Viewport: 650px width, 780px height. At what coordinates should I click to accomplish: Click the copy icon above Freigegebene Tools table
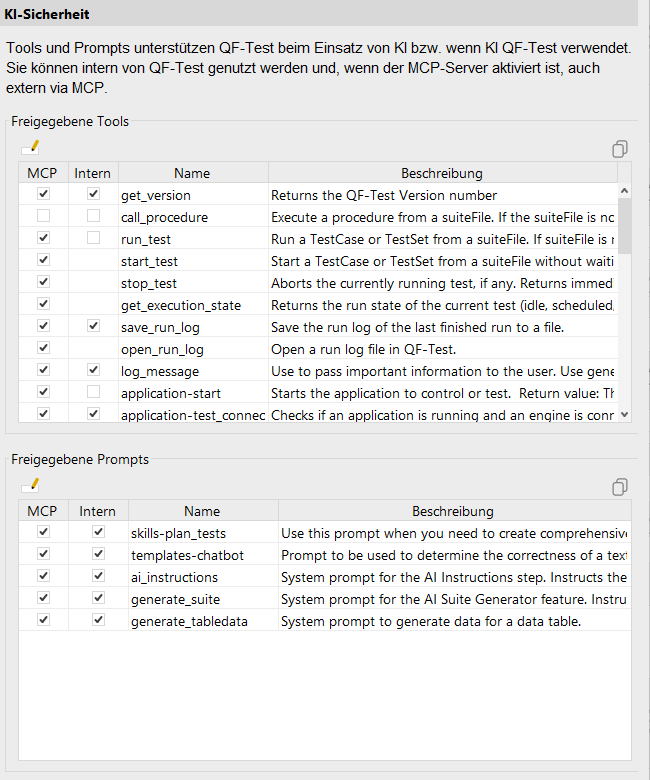click(x=620, y=149)
